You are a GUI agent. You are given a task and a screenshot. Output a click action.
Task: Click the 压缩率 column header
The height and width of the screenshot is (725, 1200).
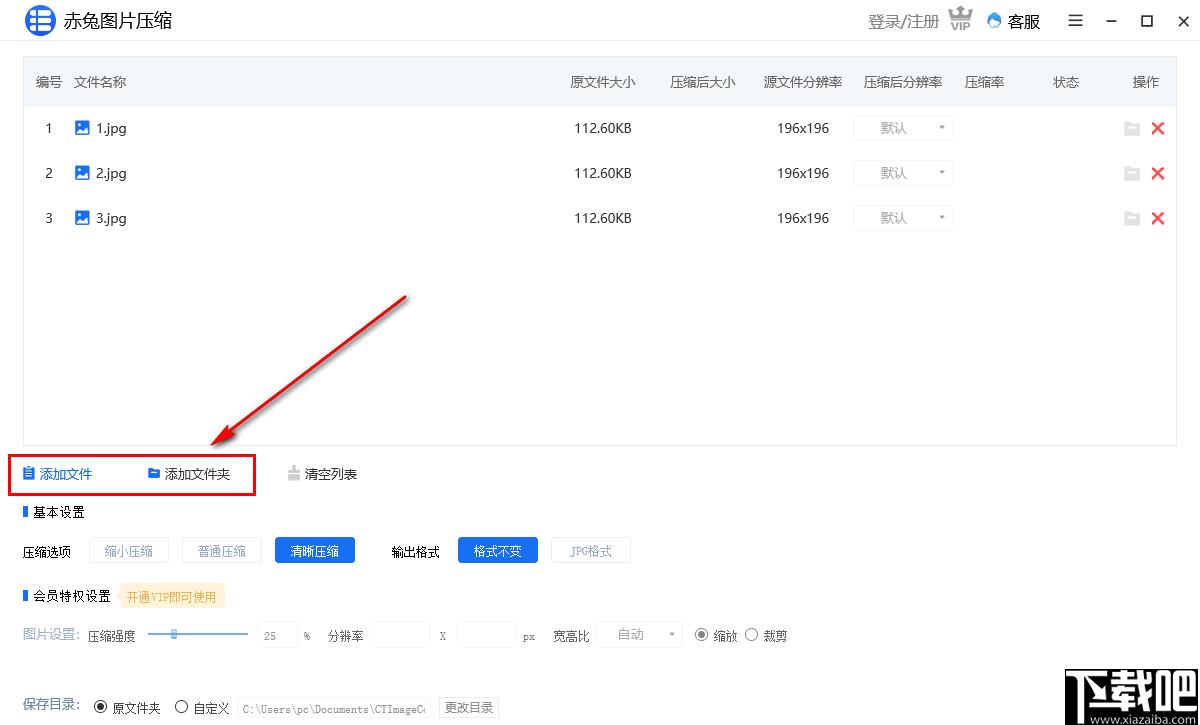click(x=985, y=82)
